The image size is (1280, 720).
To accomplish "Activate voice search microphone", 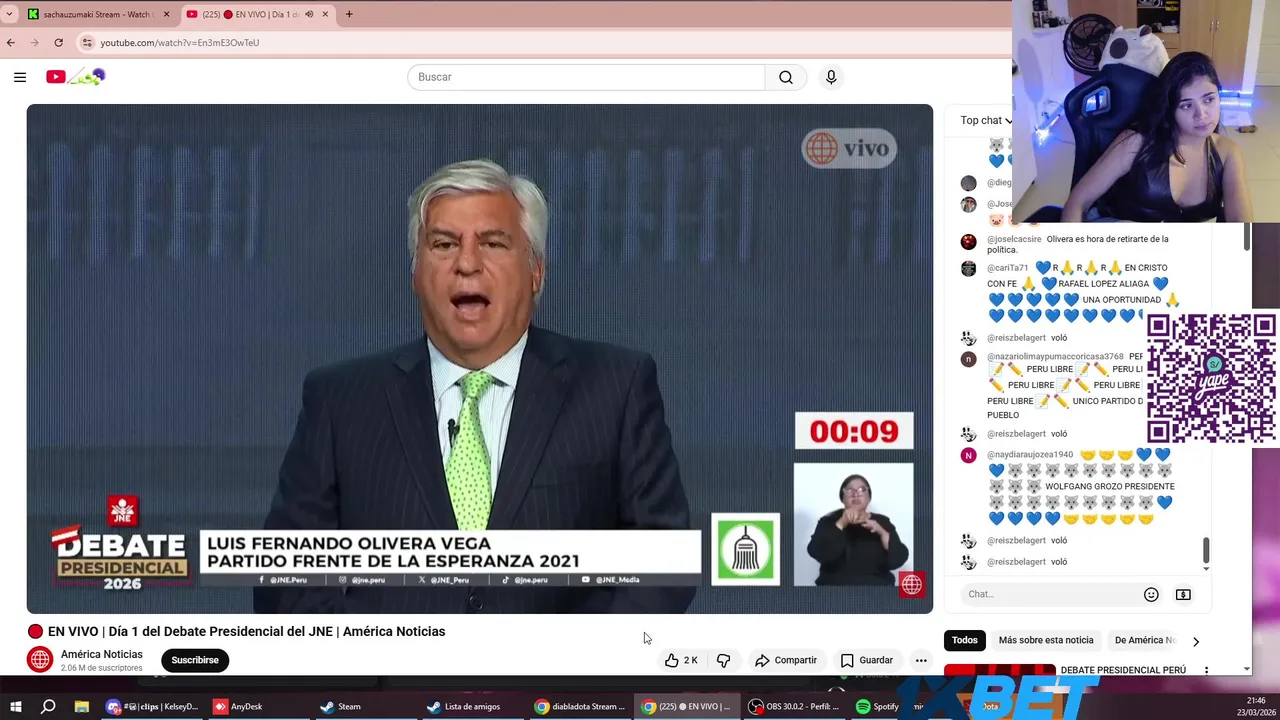I will 831,77.
